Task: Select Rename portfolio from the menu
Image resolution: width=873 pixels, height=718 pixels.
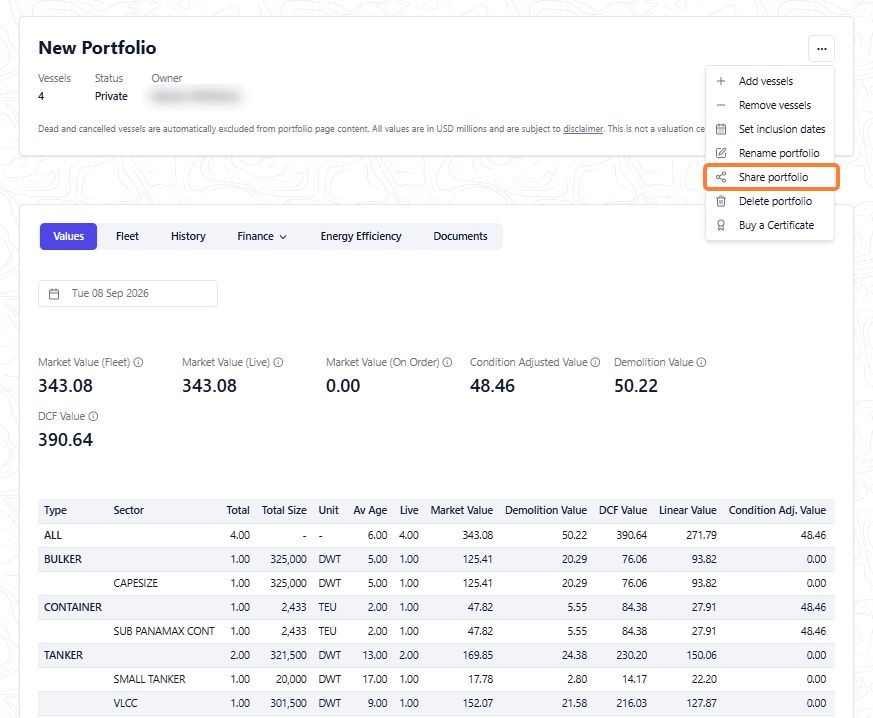Action: pos(769,153)
